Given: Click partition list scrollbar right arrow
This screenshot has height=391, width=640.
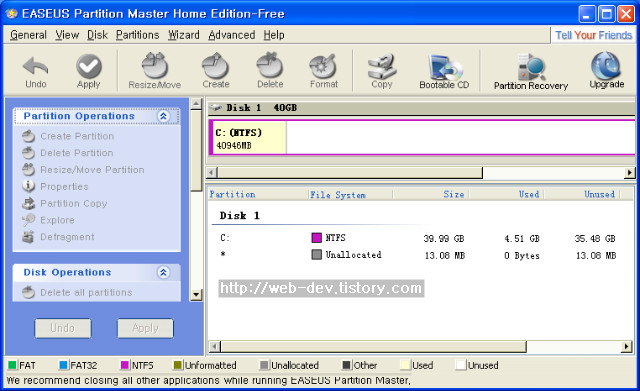Looking at the screenshot, I should (627, 347).
